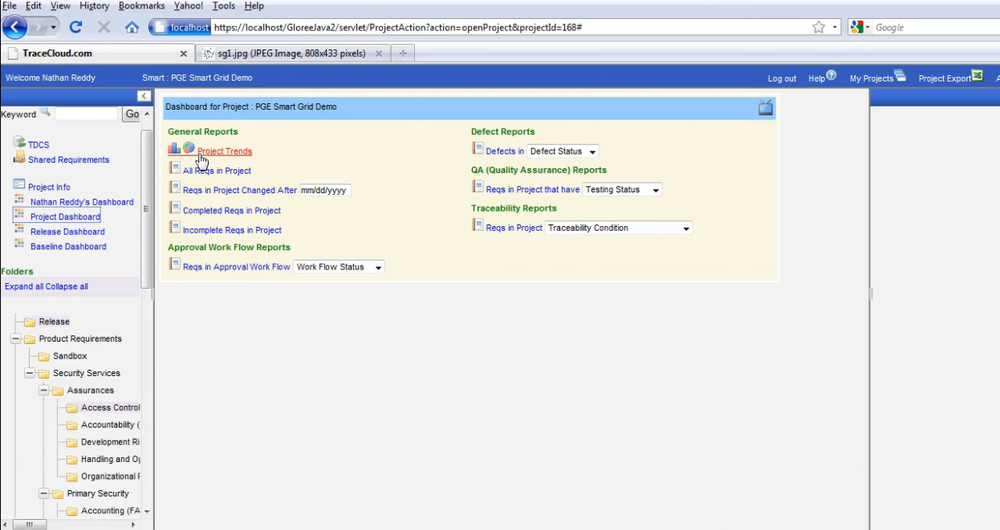
Task: Click the bar chart icon for Project Trends
Action: [174, 148]
